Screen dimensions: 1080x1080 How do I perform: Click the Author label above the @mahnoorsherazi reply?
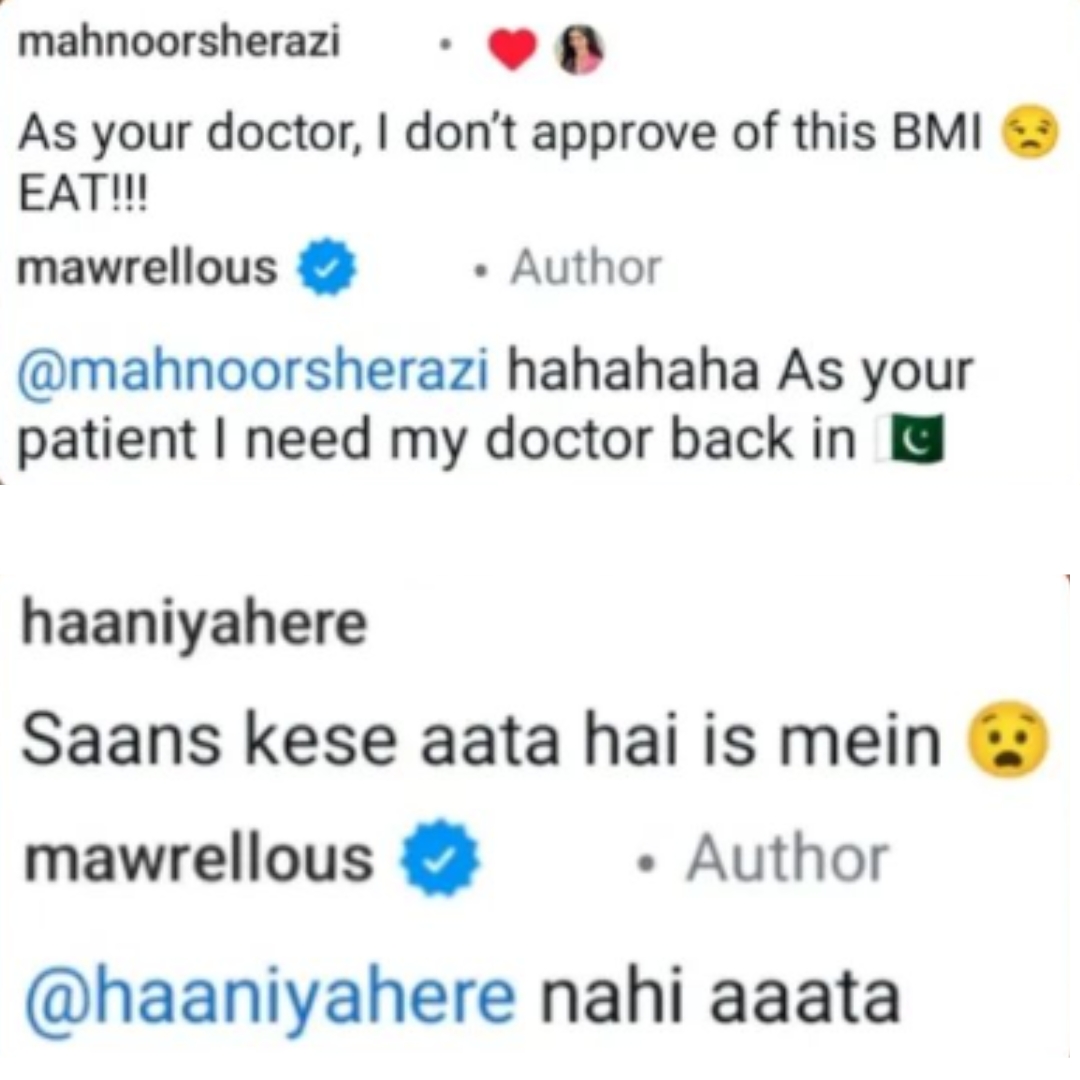(585, 267)
